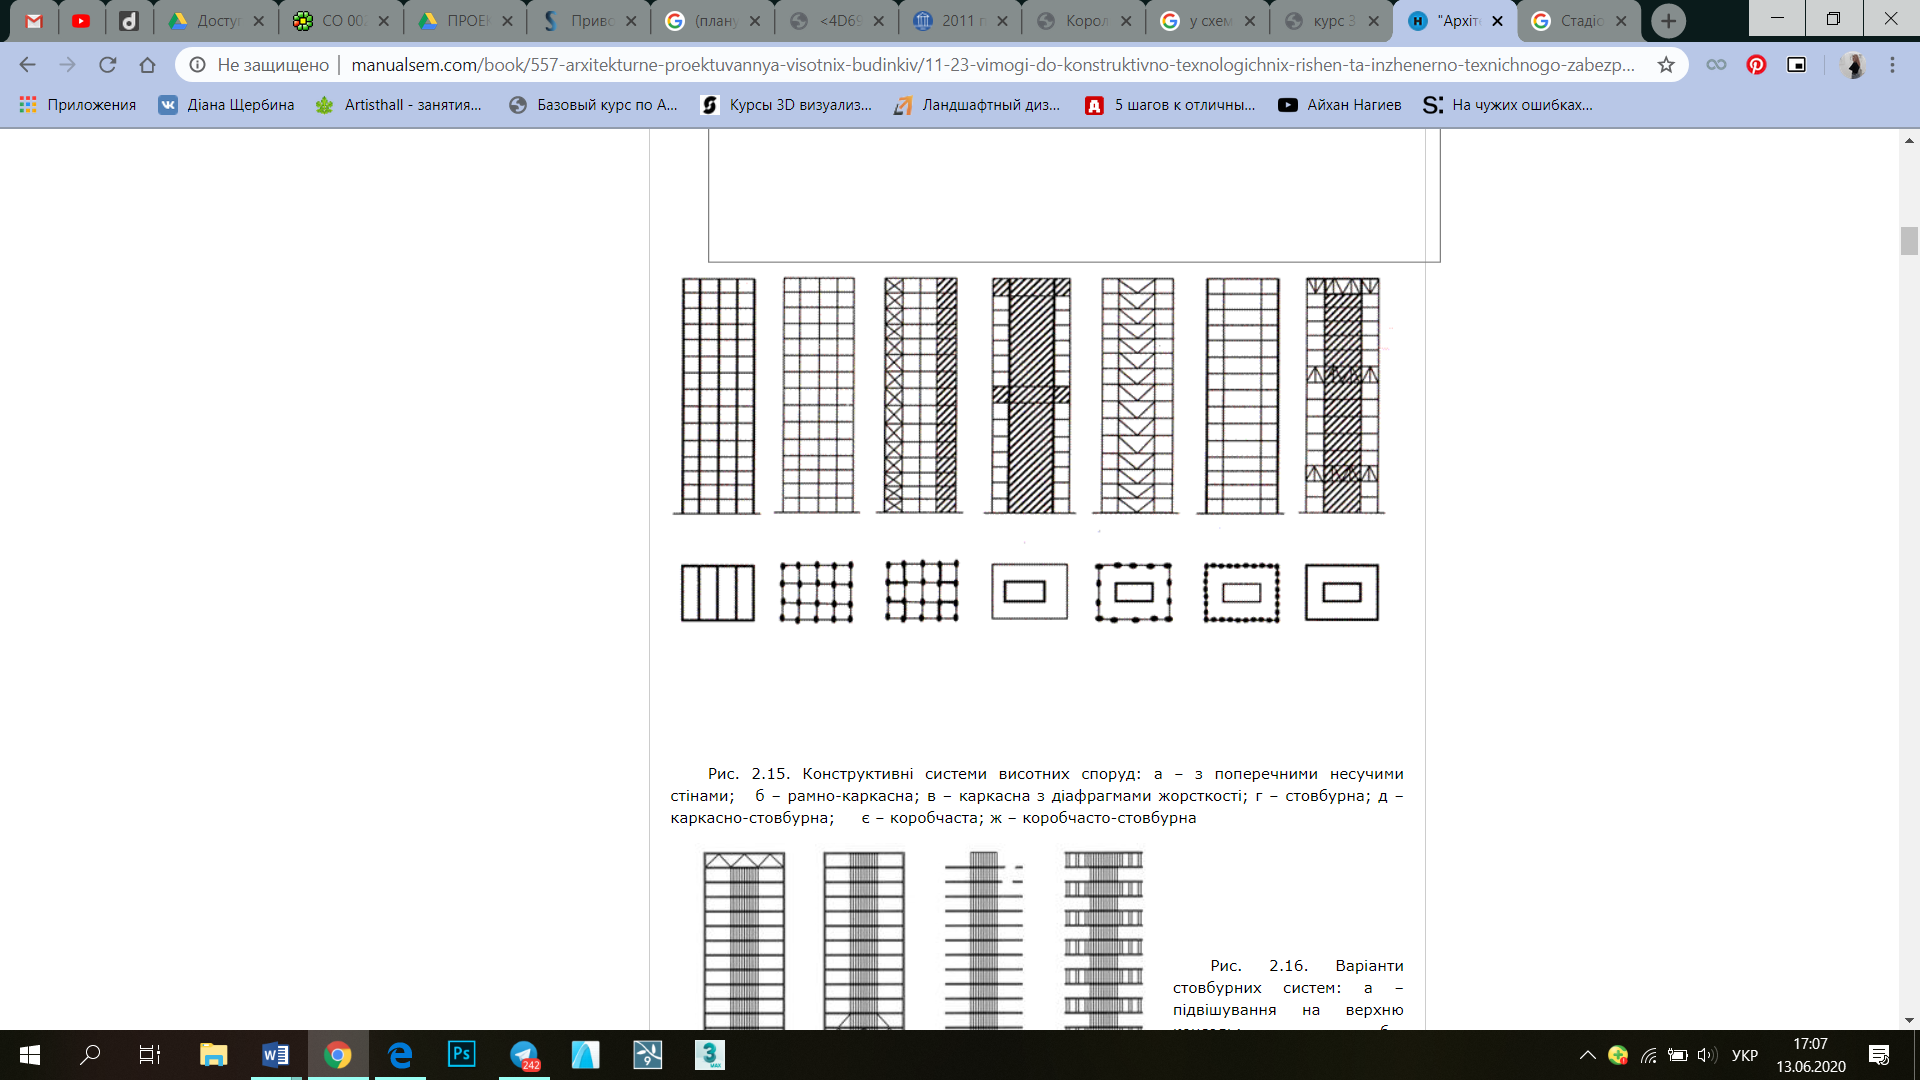Open 'Діана Щербина' VK bookmark
This screenshot has height=1080, width=1920.
pyautogui.click(x=226, y=105)
